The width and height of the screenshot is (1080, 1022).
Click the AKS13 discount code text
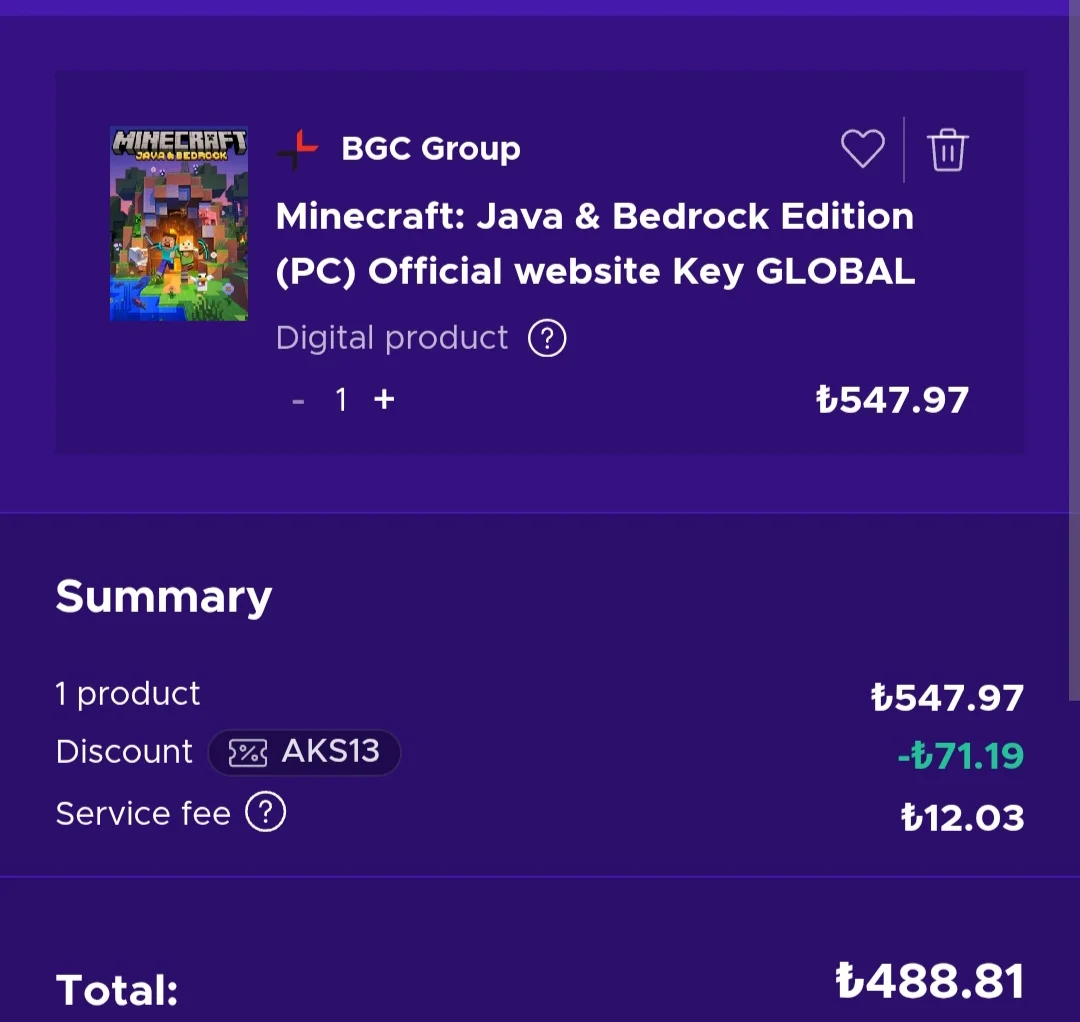coord(330,752)
